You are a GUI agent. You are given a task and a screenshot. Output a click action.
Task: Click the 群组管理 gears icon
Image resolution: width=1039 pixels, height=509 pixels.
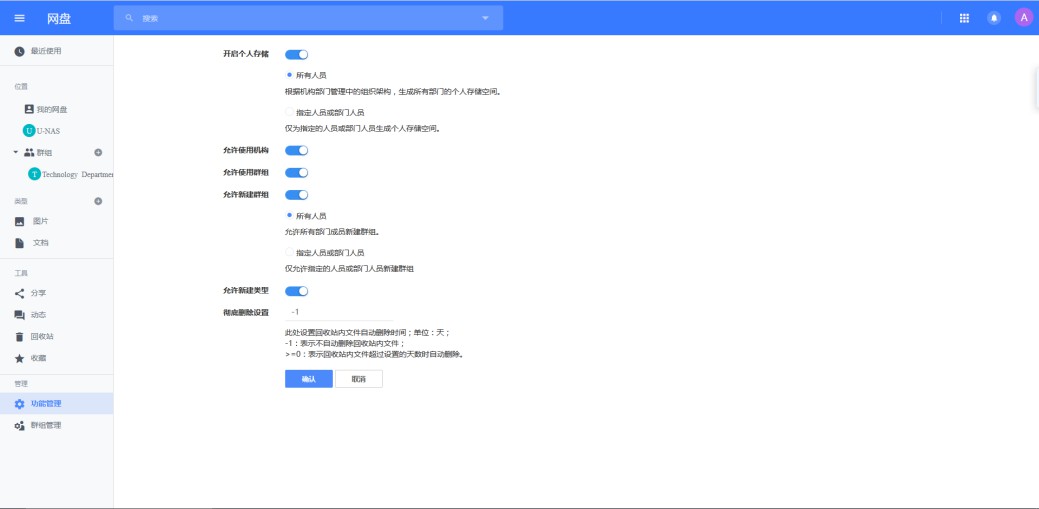[x=19, y=425]
